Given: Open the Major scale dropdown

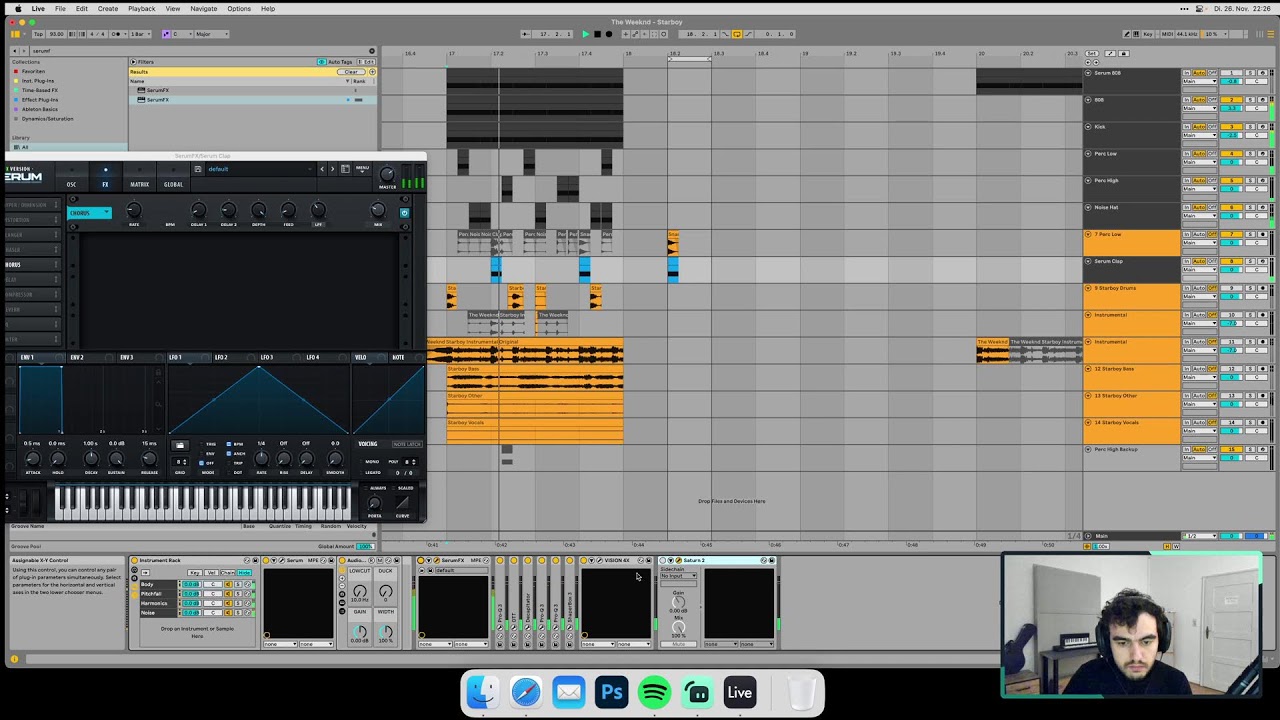Looking at the screenshot, I should (214, 34).
